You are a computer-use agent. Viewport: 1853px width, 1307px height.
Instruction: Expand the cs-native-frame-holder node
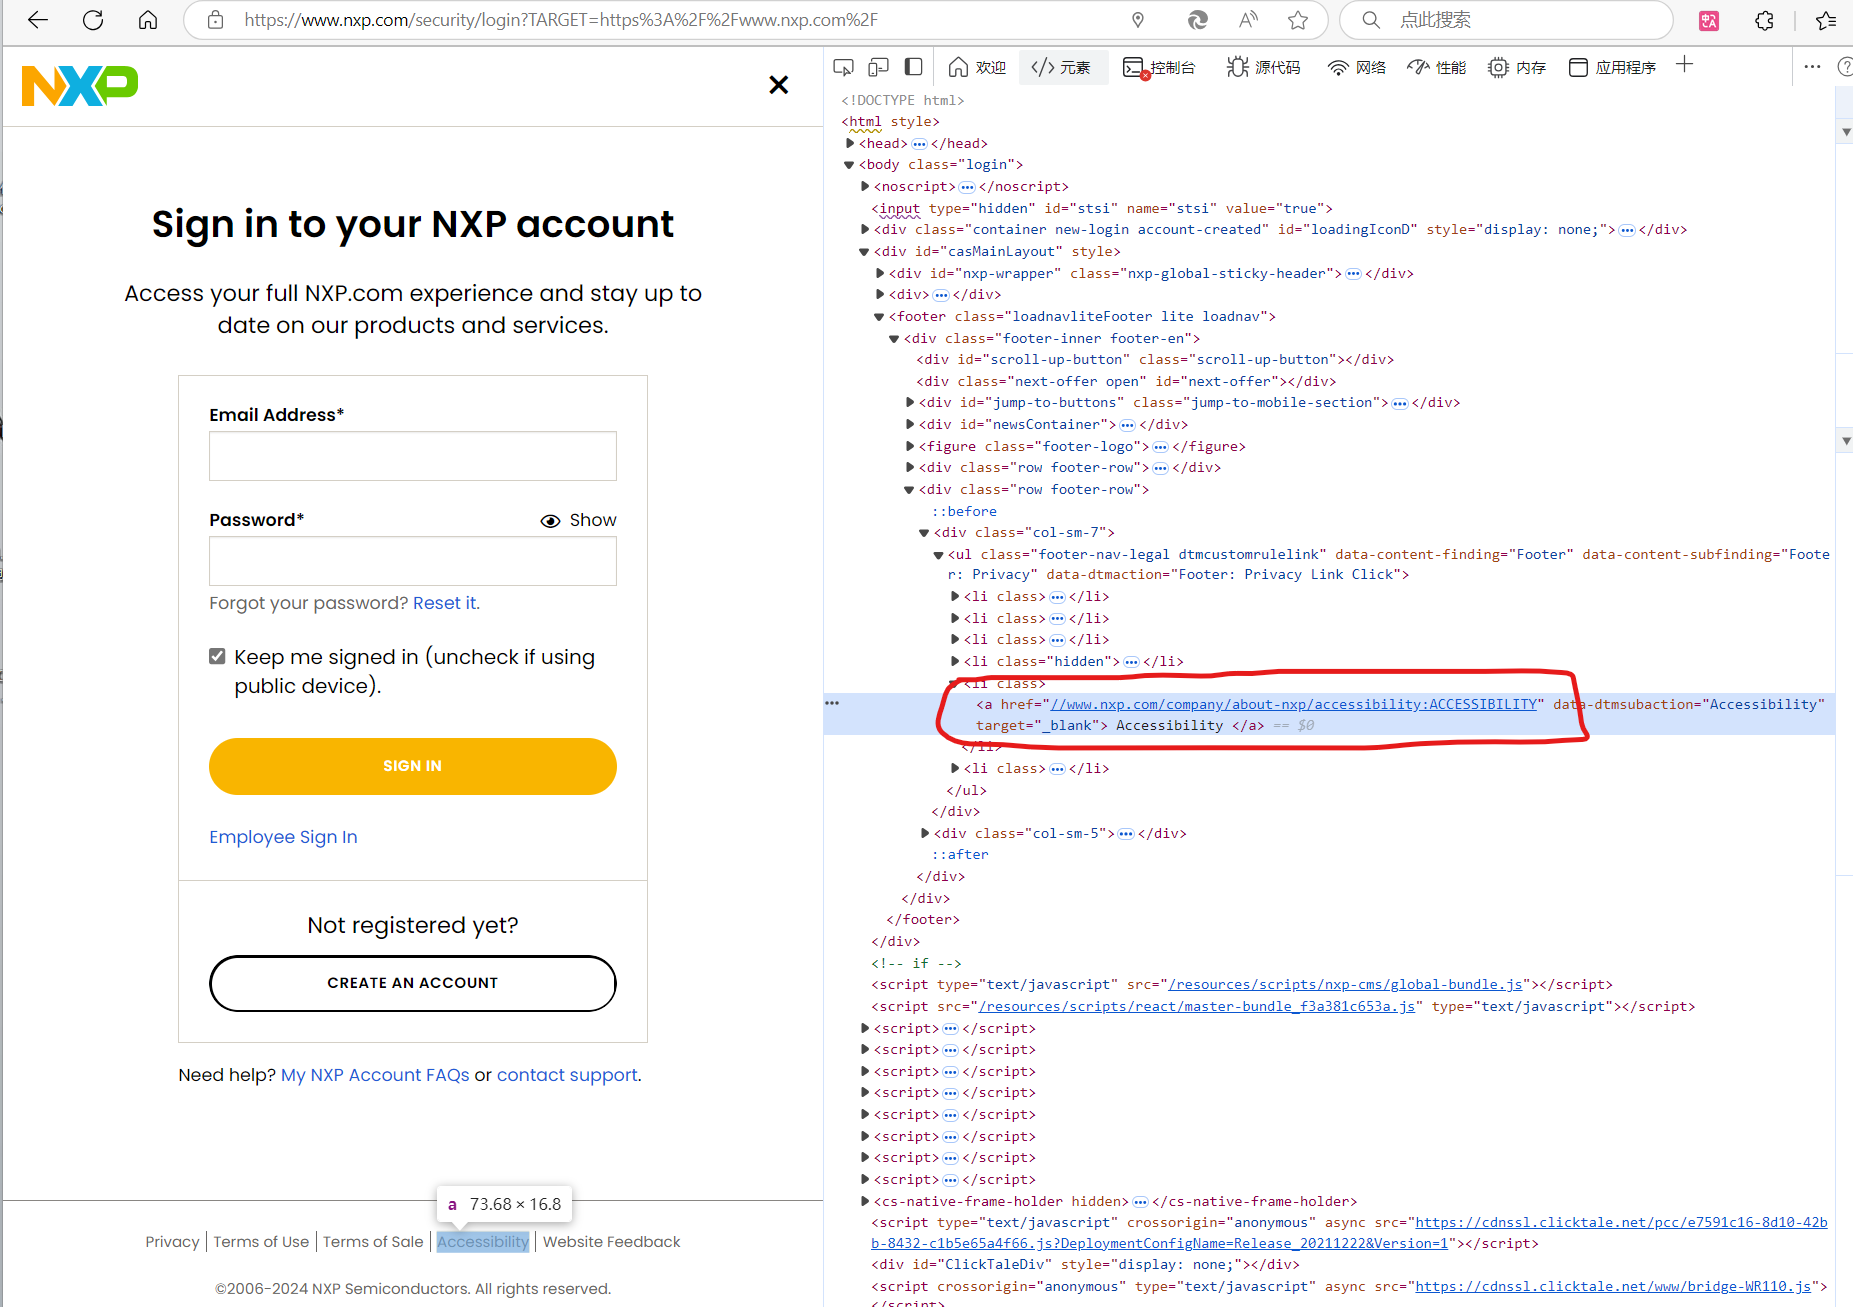coord(865,1201)
